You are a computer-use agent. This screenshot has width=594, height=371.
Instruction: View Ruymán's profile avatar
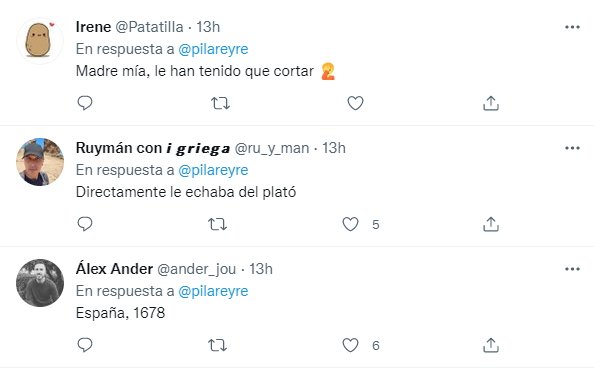tap(40, 162)
